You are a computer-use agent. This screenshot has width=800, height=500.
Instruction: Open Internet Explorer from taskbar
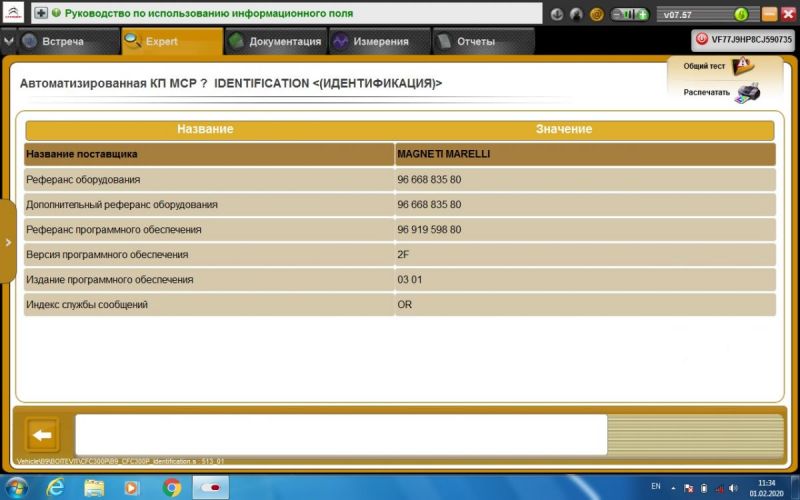[56, 487]
